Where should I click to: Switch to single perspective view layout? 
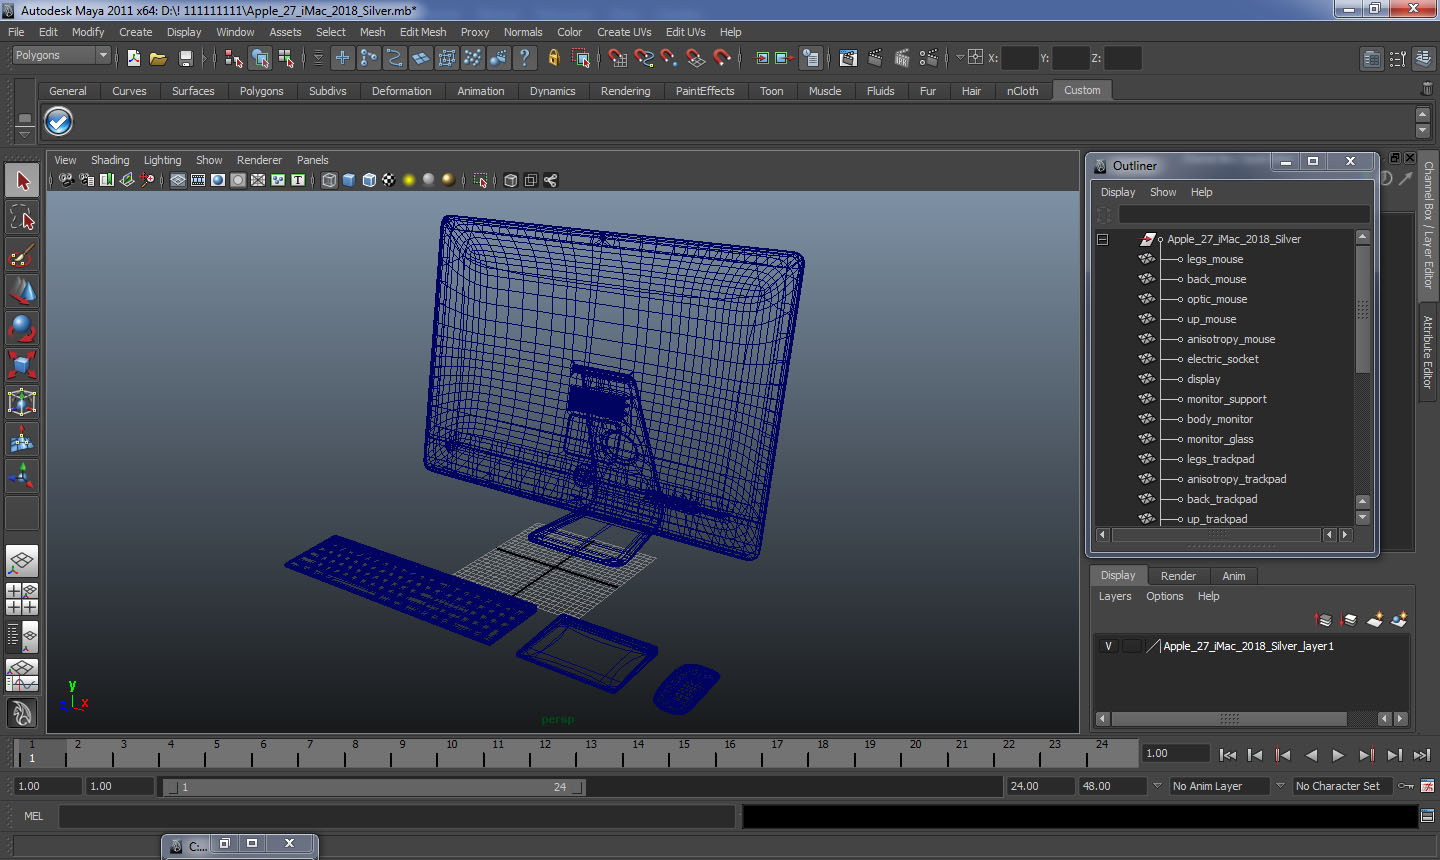[22, 561]
